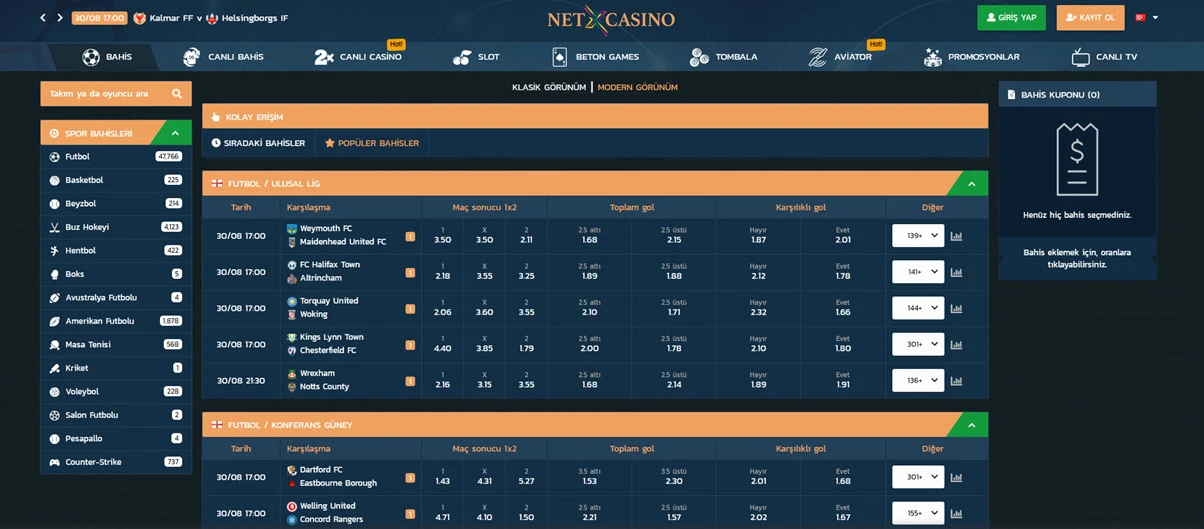Click the Kayıt Ol register button
Screen dimensions: 1204x529
[x=1090, y=18]
